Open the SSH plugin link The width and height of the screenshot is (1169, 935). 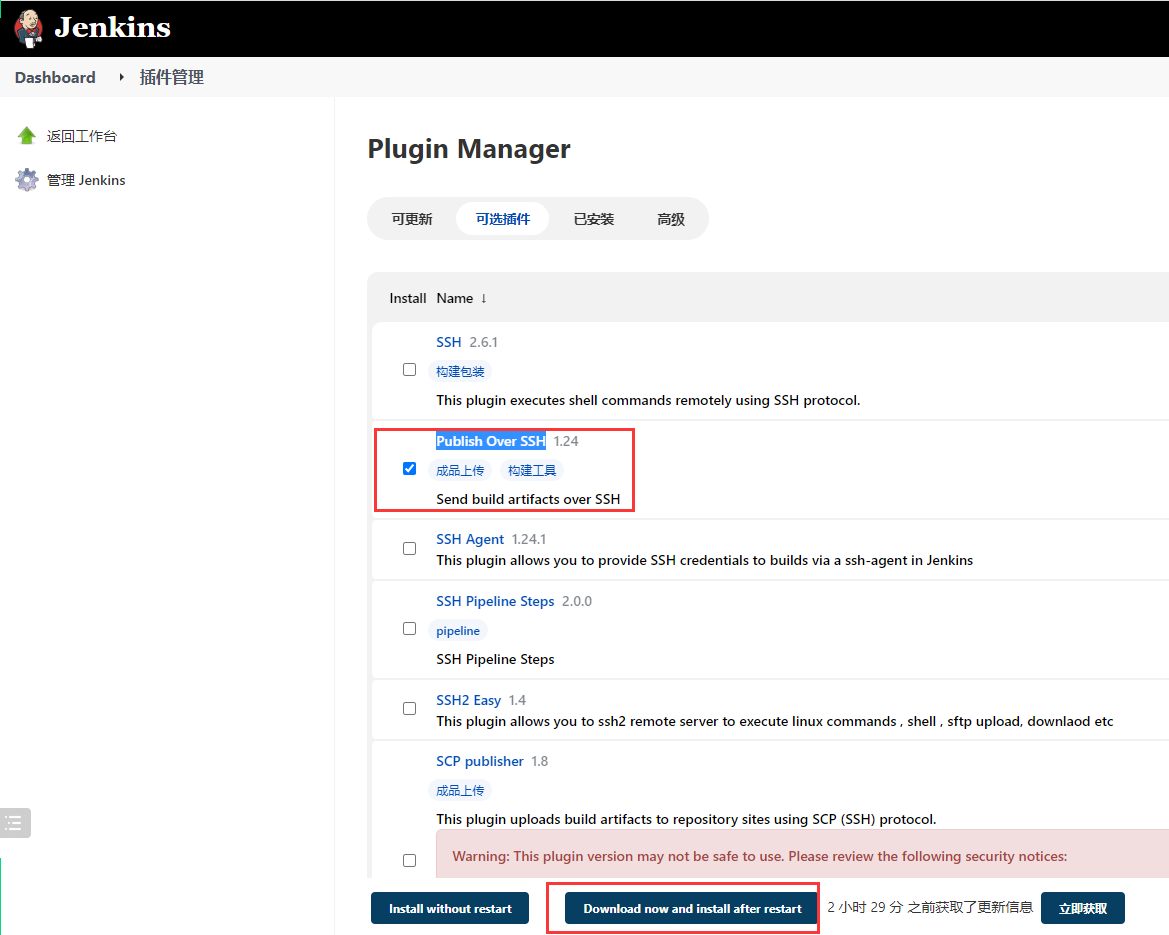tap(449, 342)
